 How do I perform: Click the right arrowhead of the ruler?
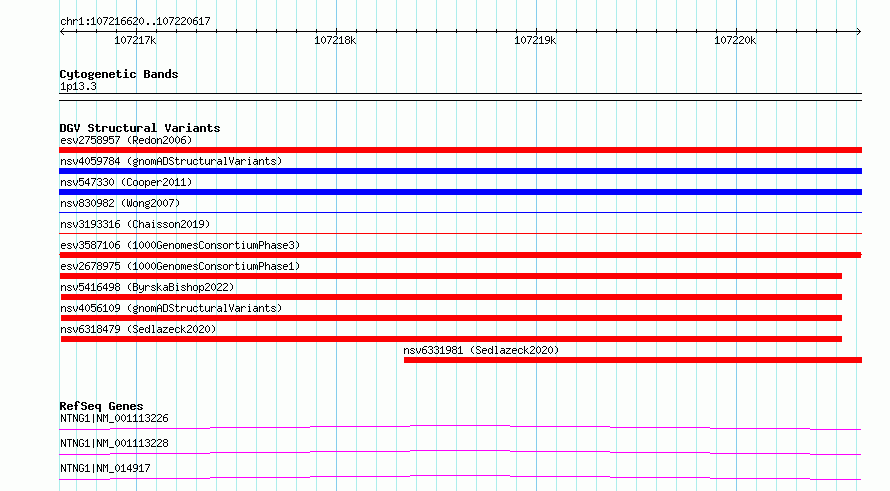pos(859,32)
